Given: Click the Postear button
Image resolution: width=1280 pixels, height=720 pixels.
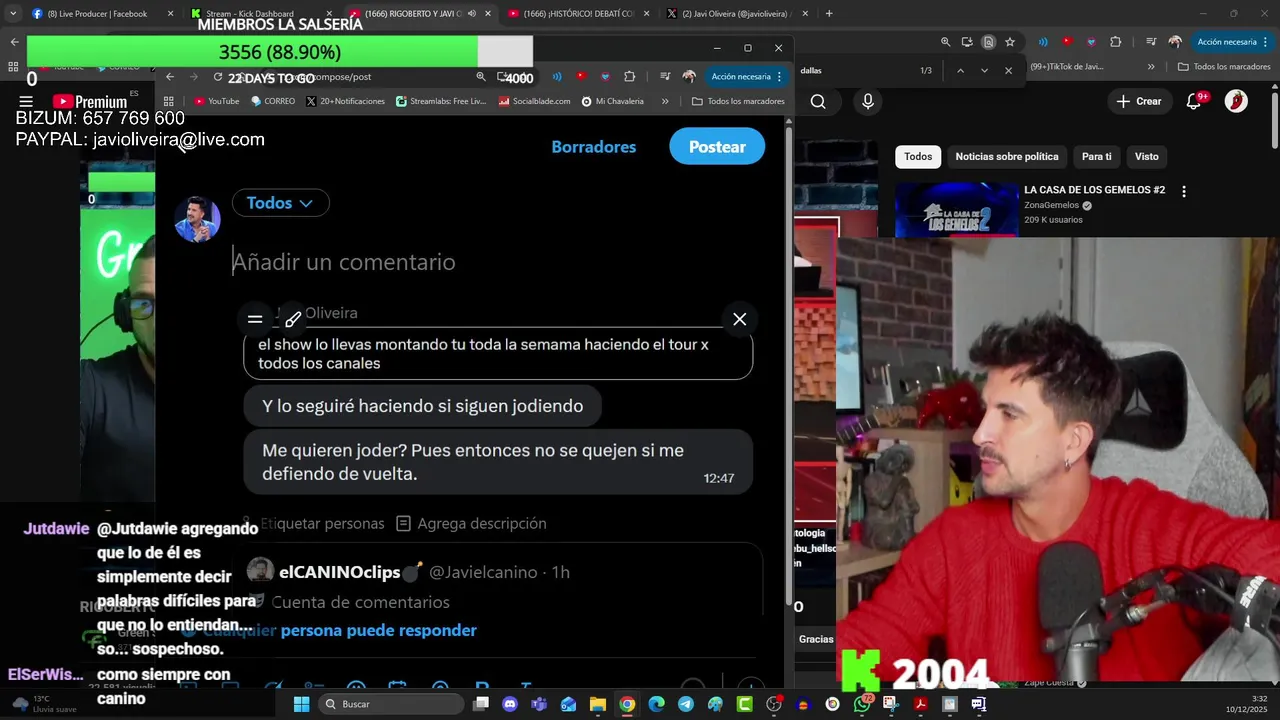Looking at the screenshot, I should click(717, 147).
